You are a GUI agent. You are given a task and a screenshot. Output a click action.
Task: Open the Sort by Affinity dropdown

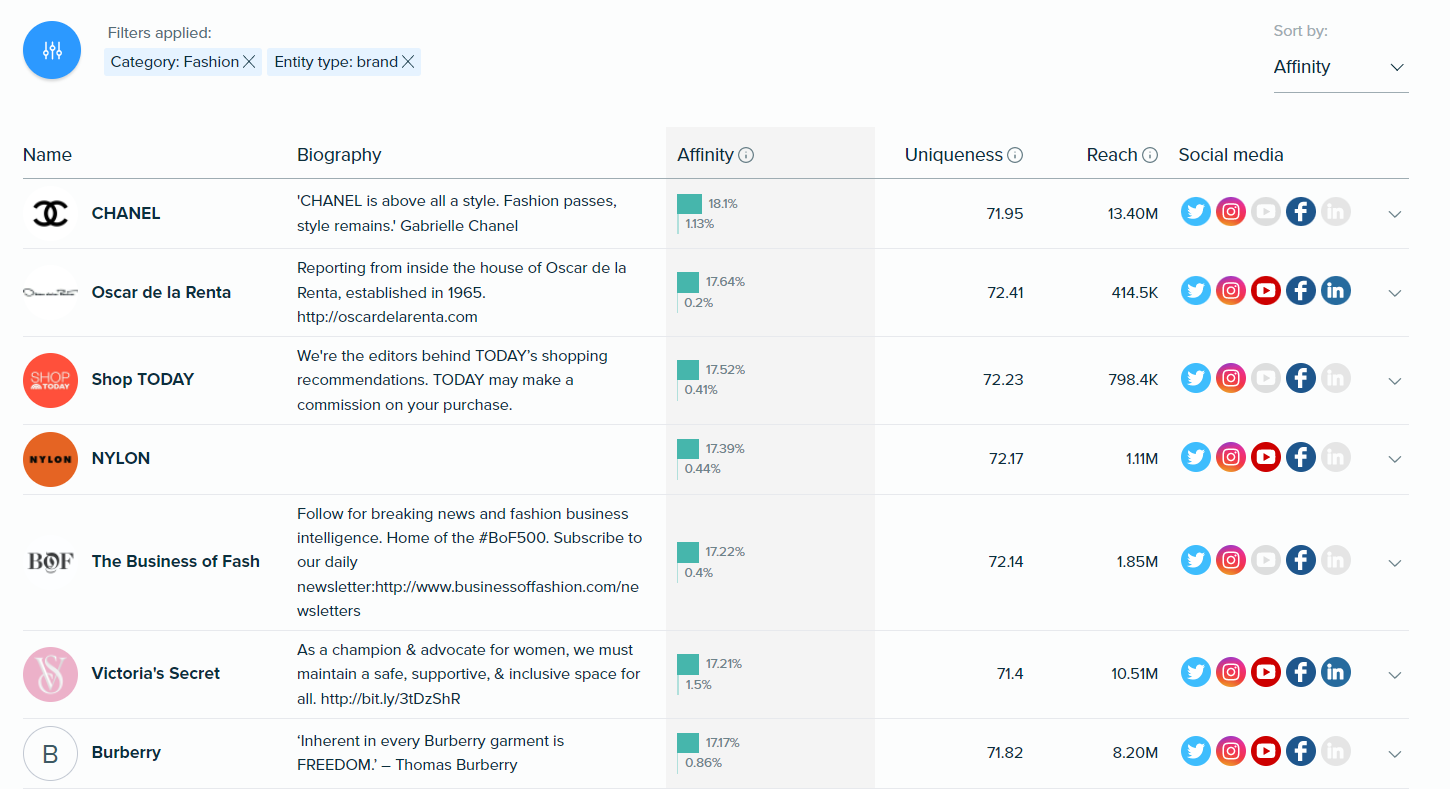point(1341,67)
